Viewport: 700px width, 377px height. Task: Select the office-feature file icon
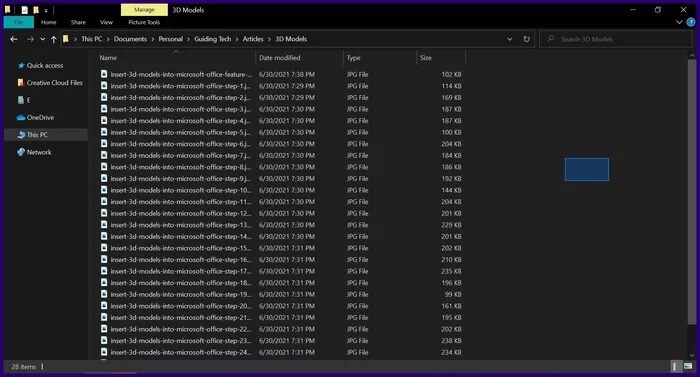[104, 74]
